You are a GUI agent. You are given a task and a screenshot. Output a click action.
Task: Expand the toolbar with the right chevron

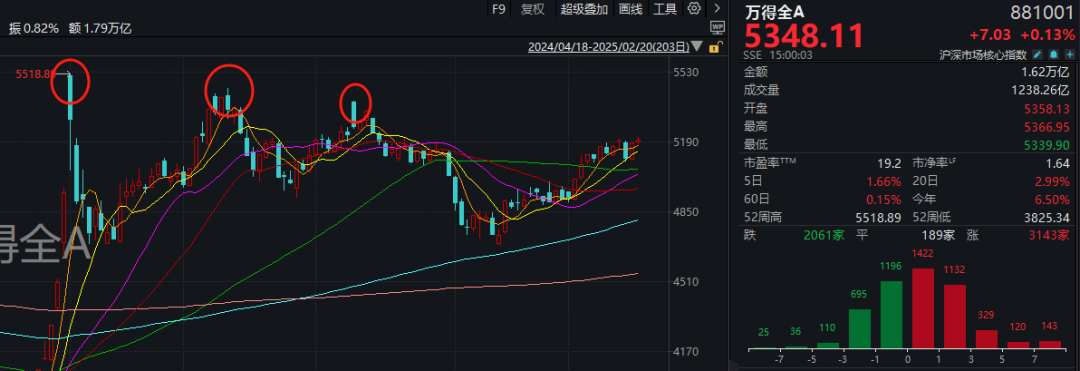click(x=717, y=8)
